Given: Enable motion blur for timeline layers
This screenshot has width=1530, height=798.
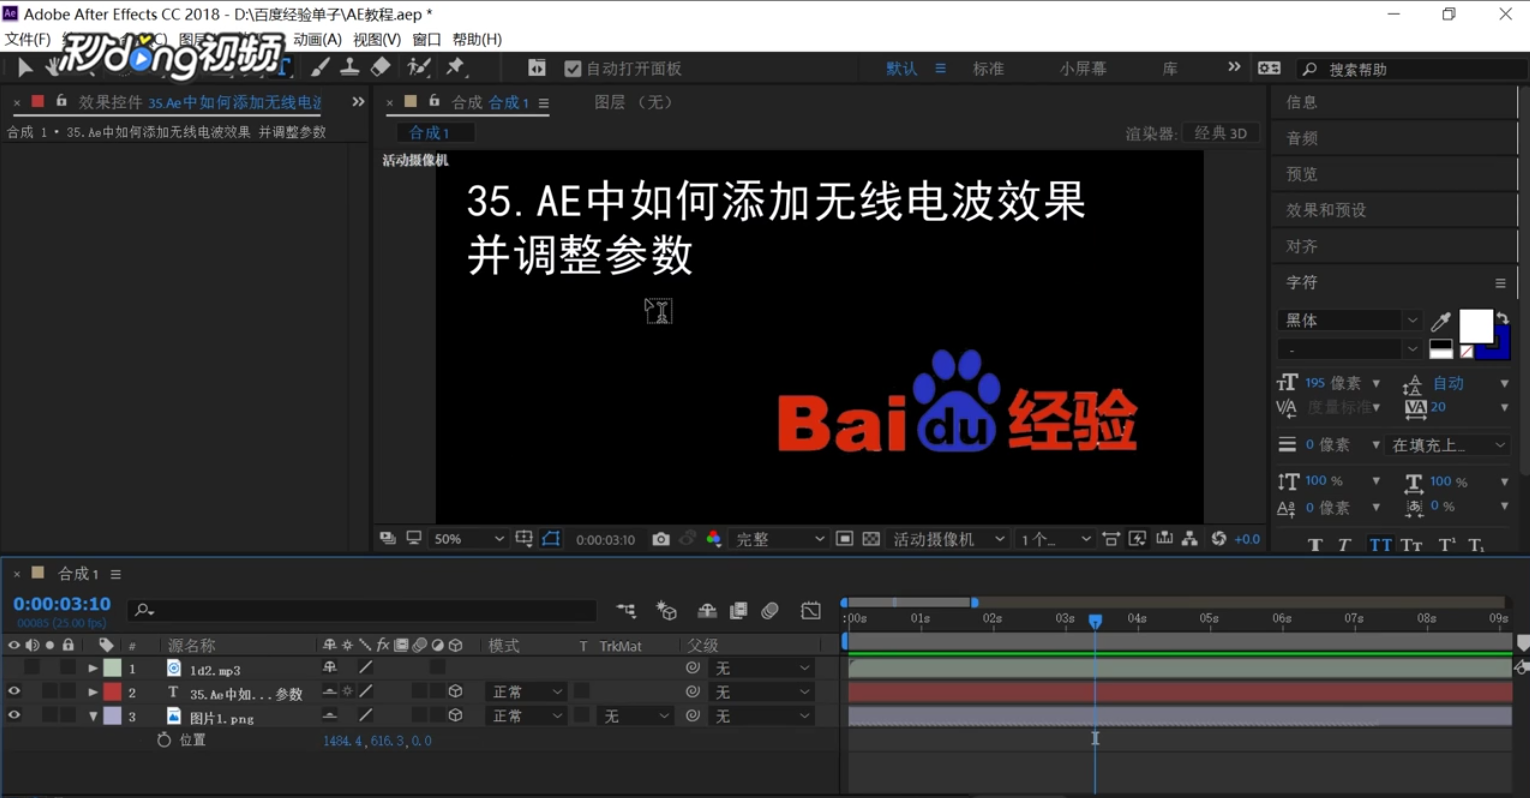Looking at the screenshot, I should [x=770, y=610].
